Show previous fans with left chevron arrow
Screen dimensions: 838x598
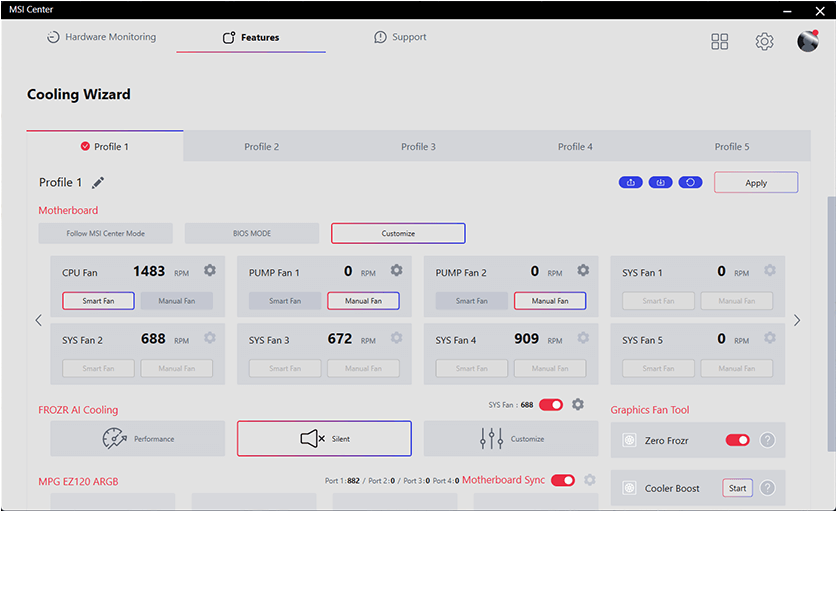[39, 321]
